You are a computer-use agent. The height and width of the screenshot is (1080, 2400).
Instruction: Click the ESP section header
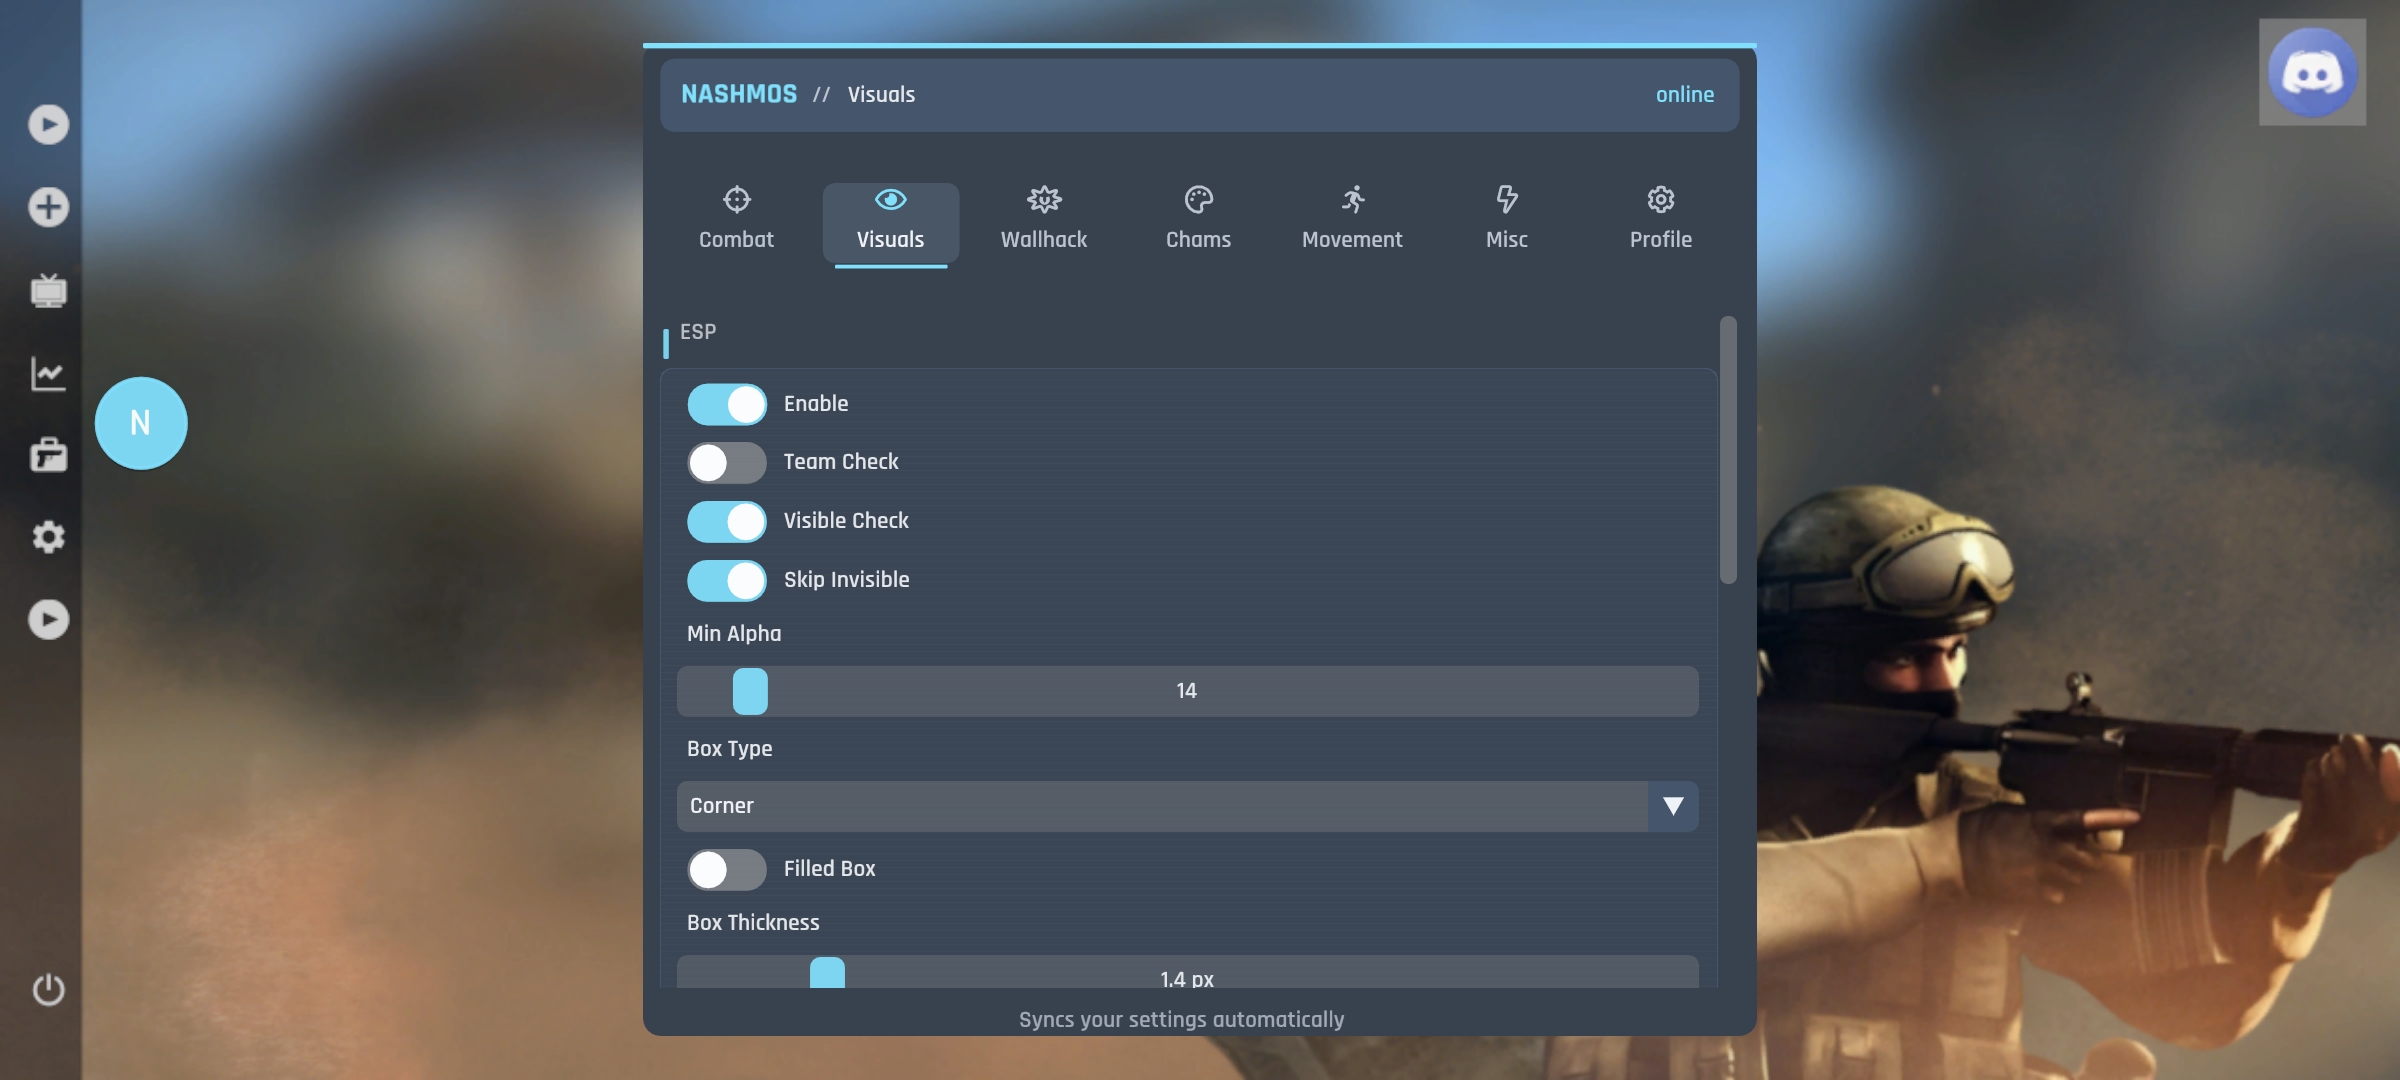tap(698, 332)
